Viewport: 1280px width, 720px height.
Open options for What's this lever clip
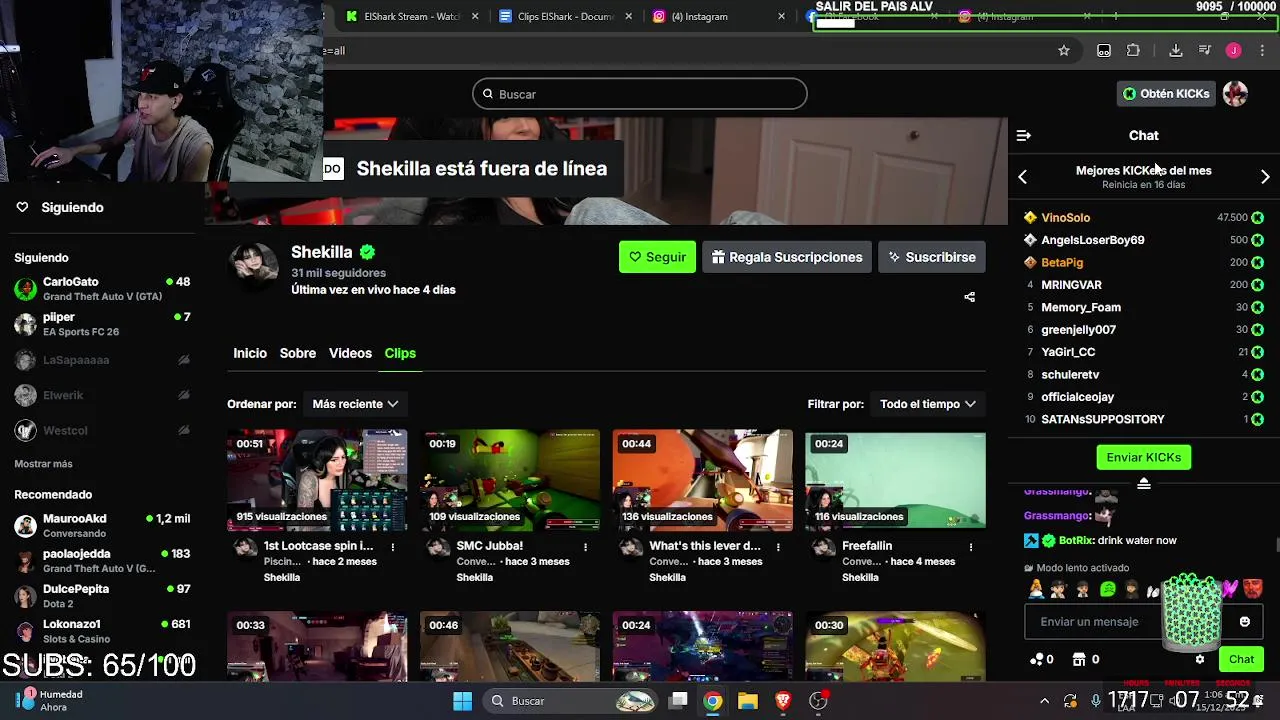tap(779, 547)
